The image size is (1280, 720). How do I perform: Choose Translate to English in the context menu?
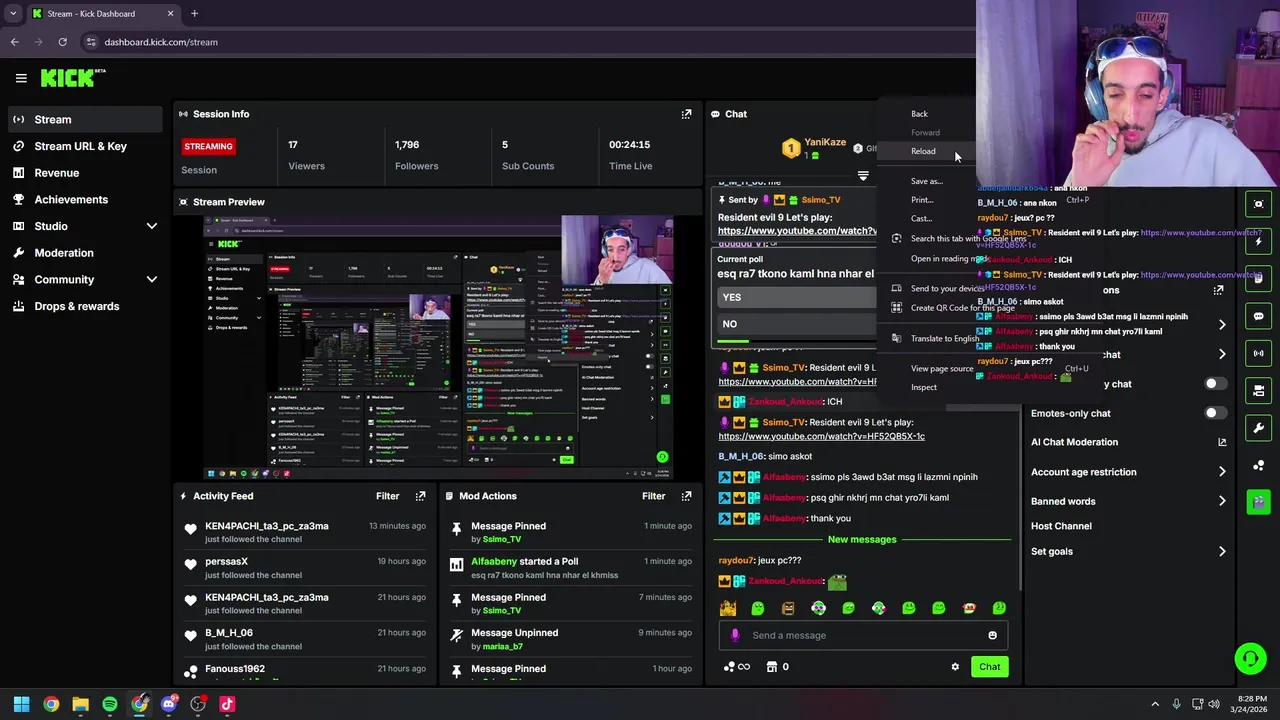[x=944, y=339]
